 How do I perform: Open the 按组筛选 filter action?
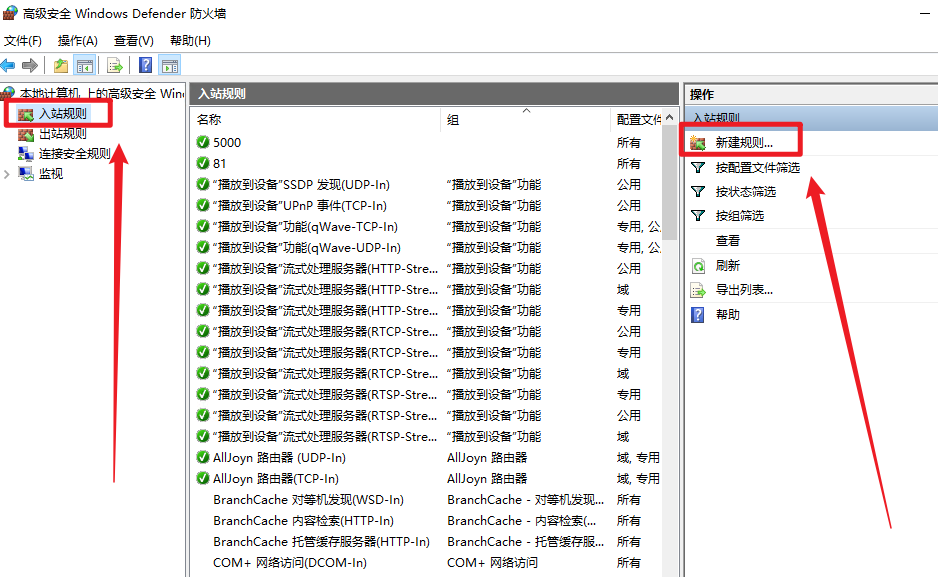pyautogui.click(x=739, y=216)
